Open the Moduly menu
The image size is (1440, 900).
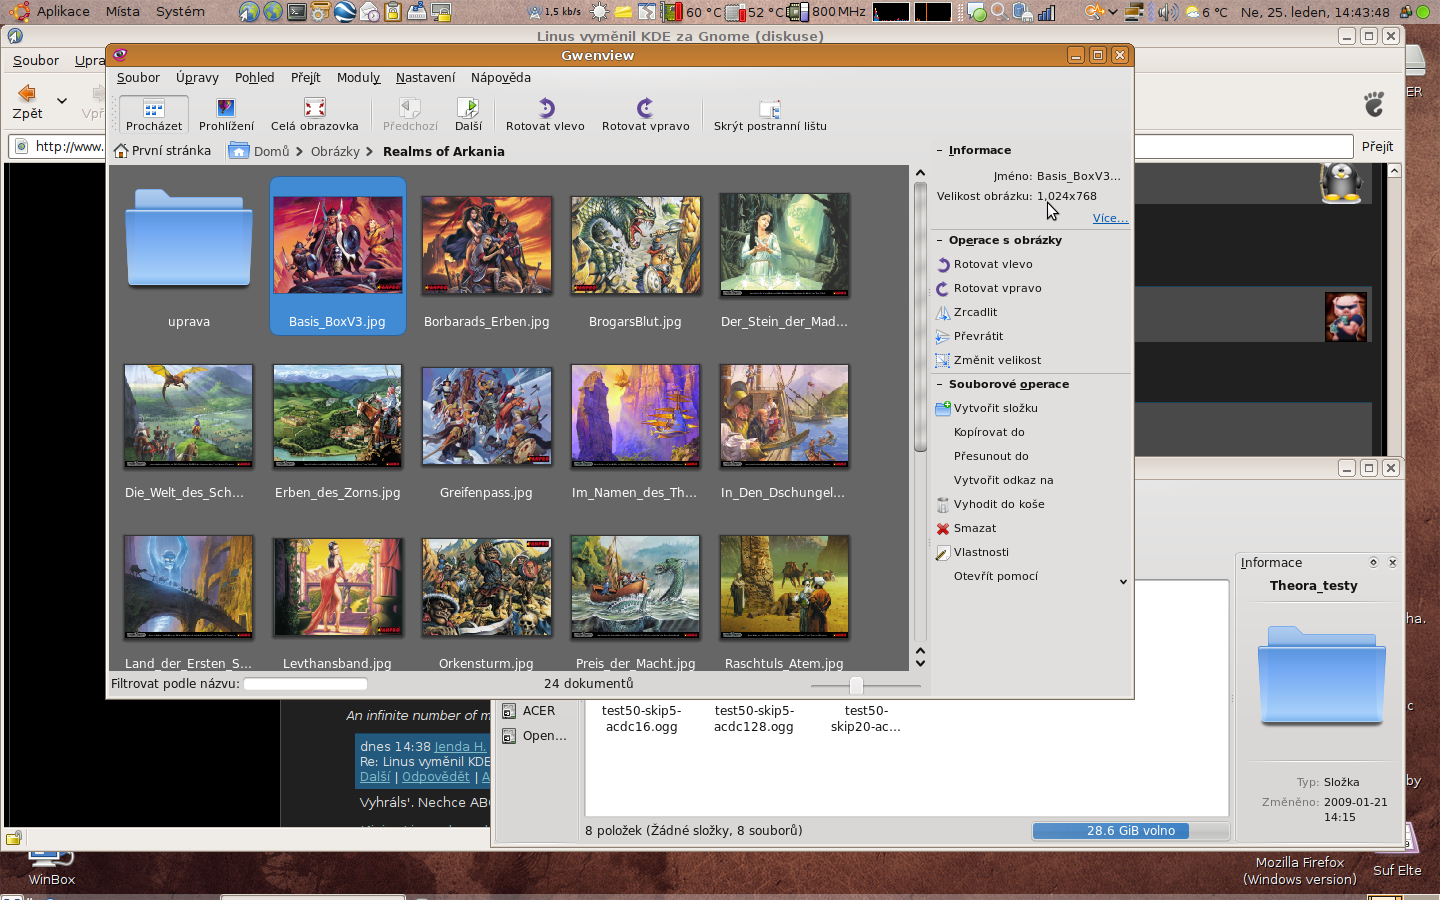[x=358, y=78]
